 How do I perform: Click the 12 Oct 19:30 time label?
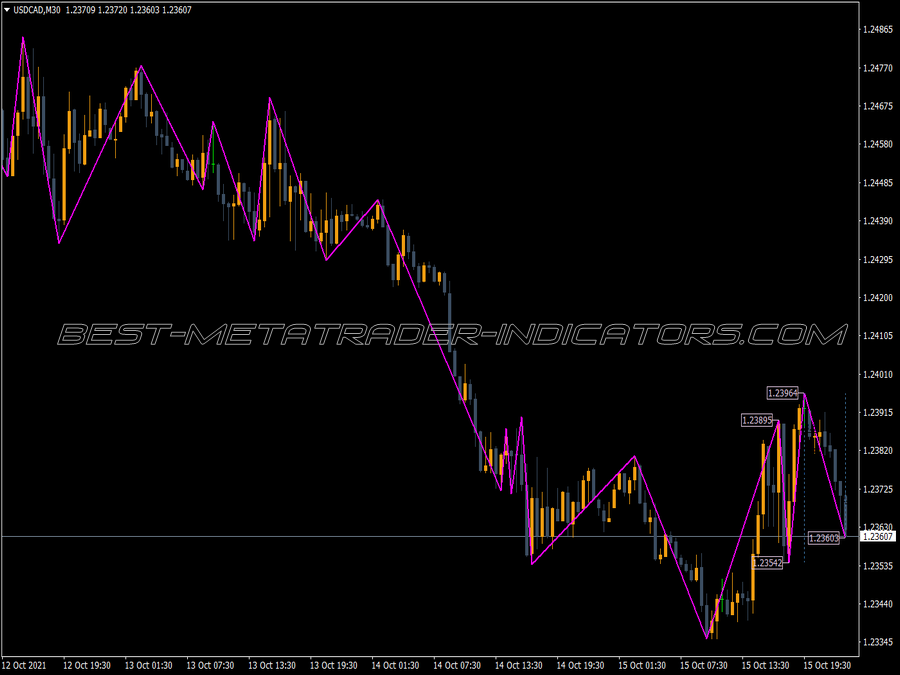click(x=87, y=665)
